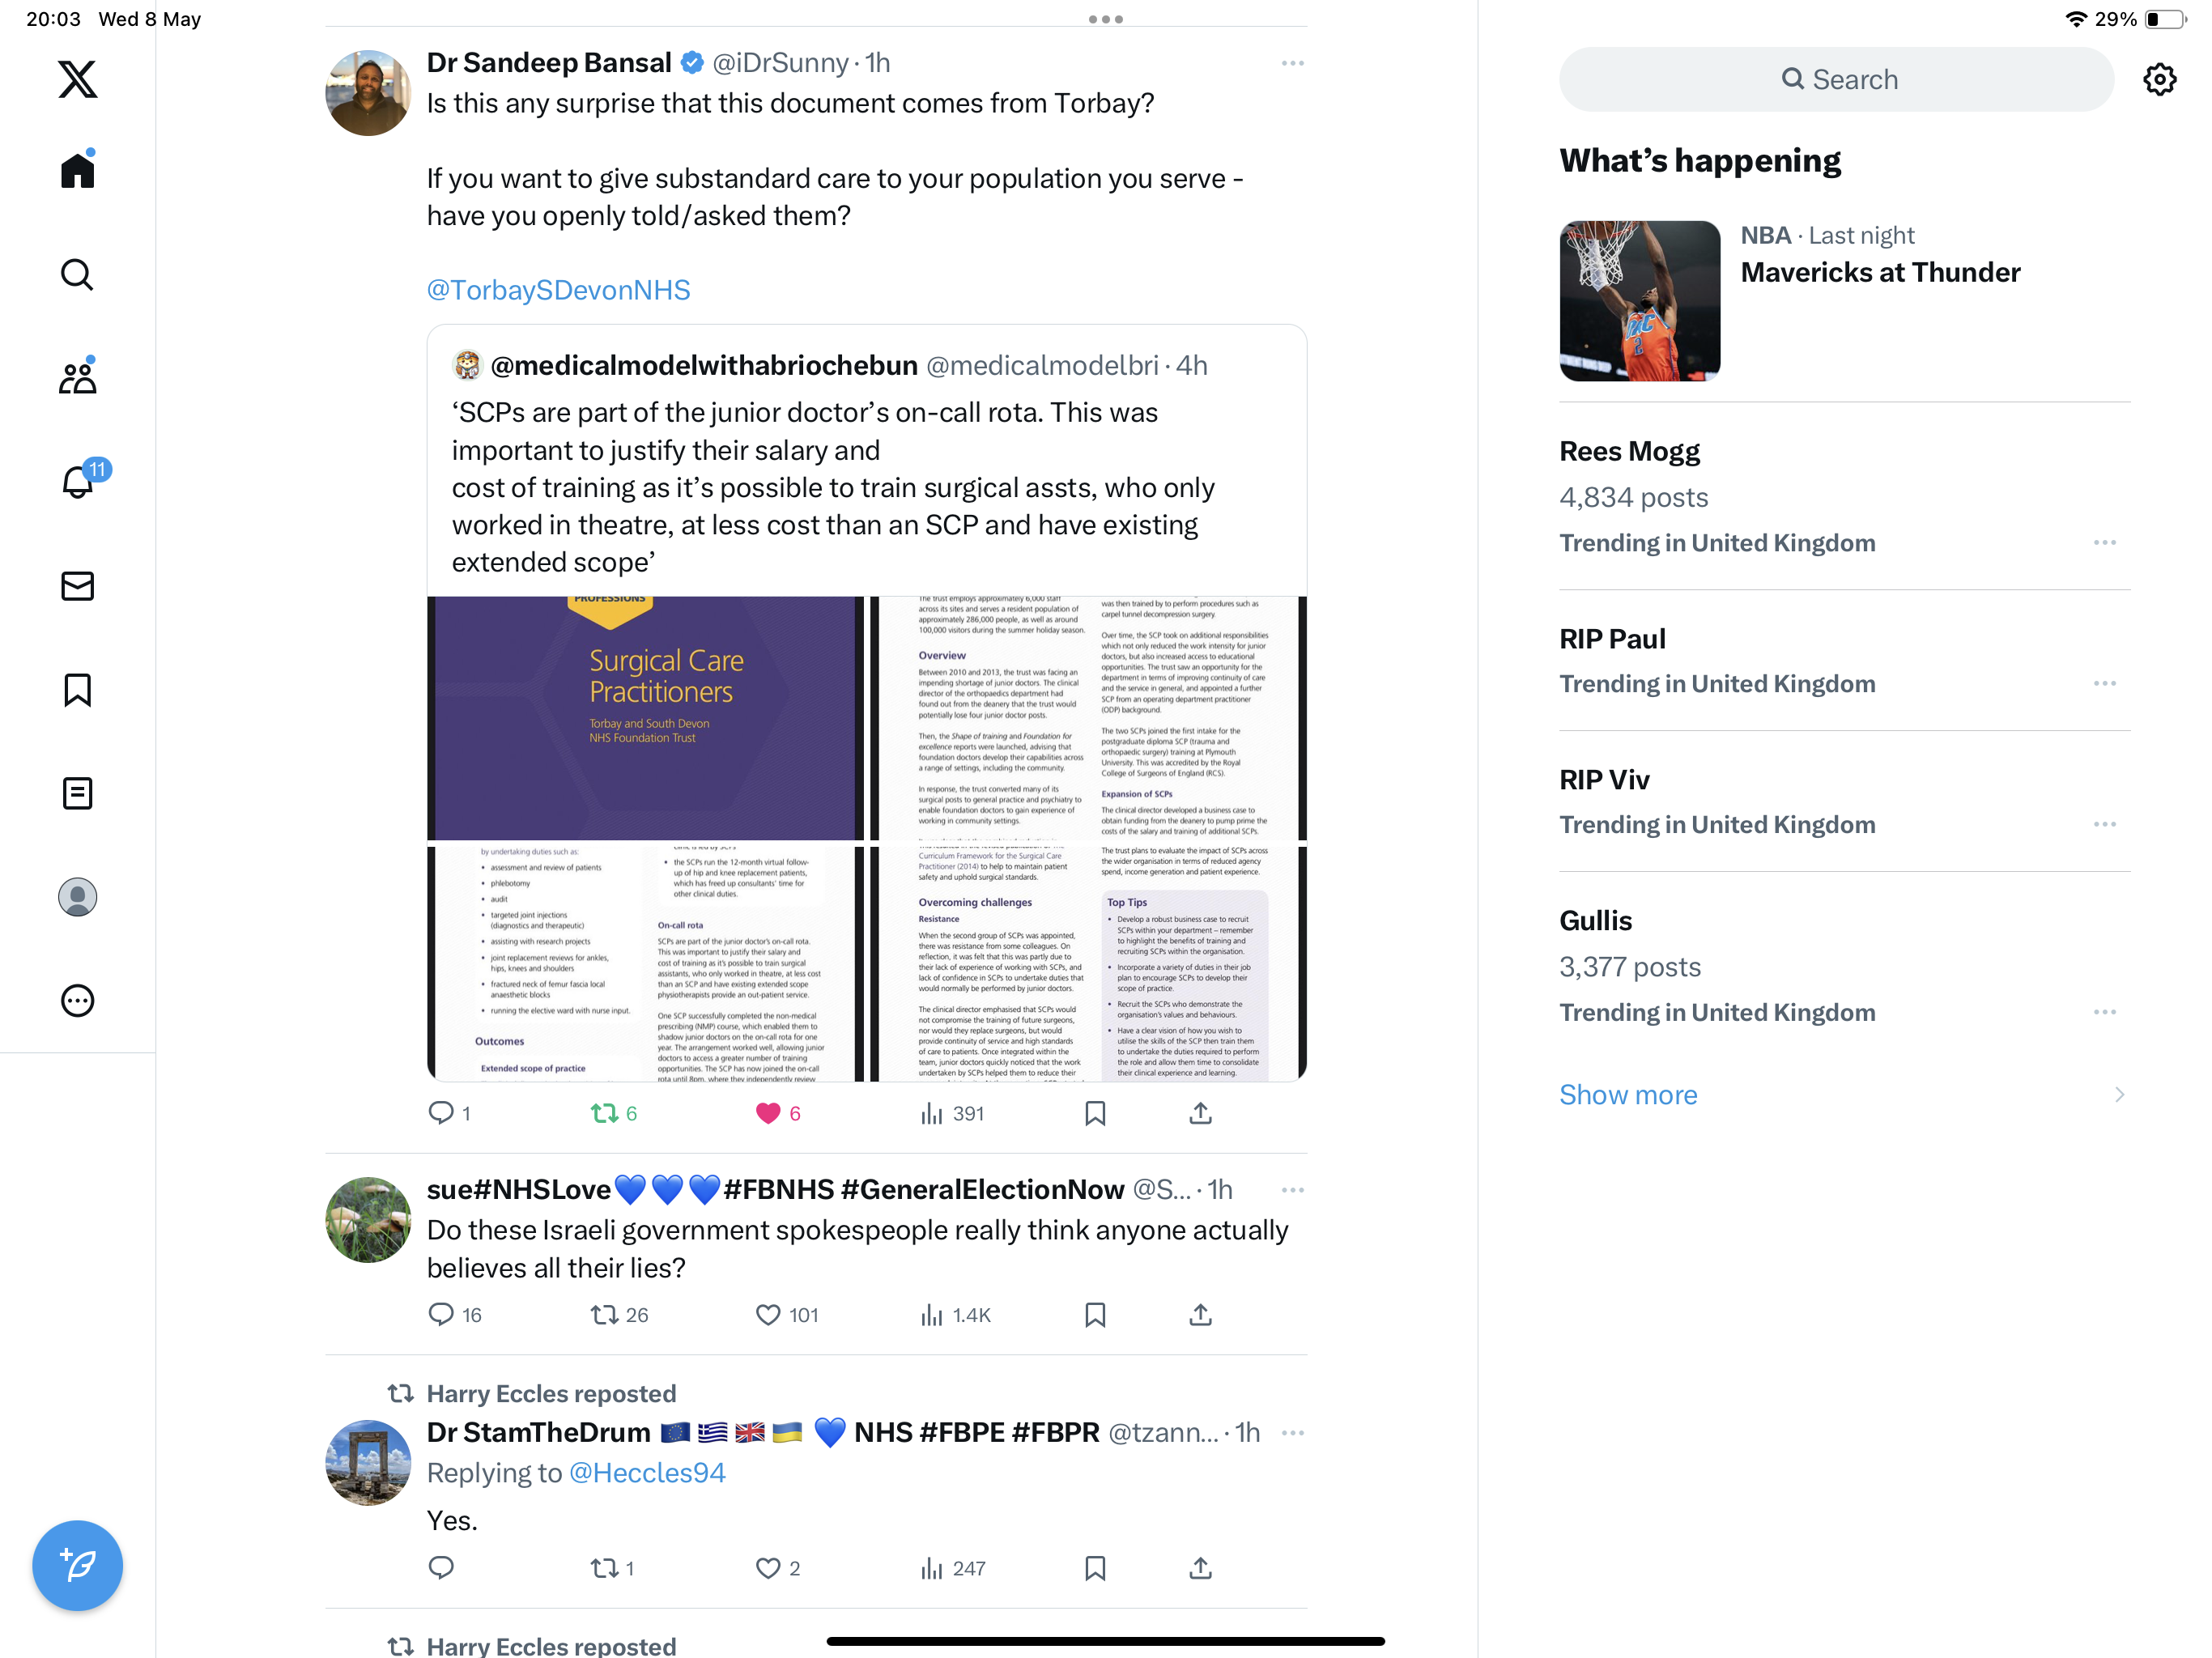
Task: Open the Home feed icon
Action: pyautogui.click(x=77, y=170)
